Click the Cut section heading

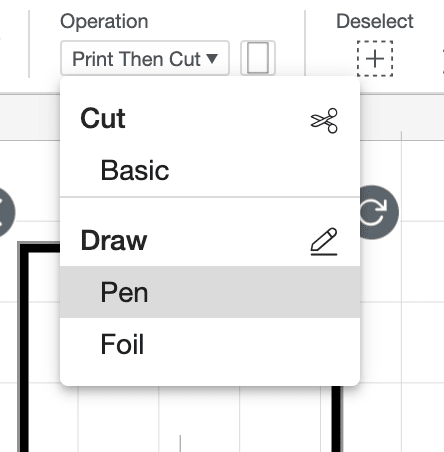click(103, 119)
